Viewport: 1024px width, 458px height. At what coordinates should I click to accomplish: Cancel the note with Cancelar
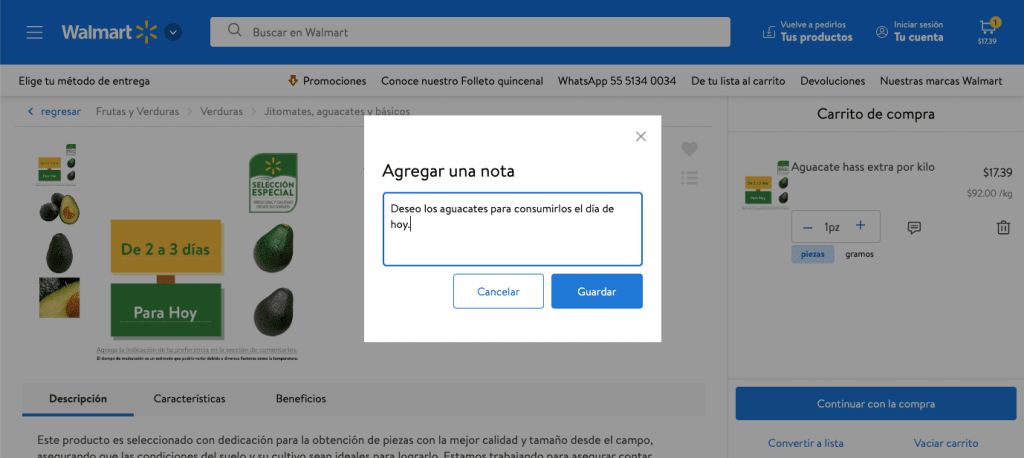click(498, 291)
